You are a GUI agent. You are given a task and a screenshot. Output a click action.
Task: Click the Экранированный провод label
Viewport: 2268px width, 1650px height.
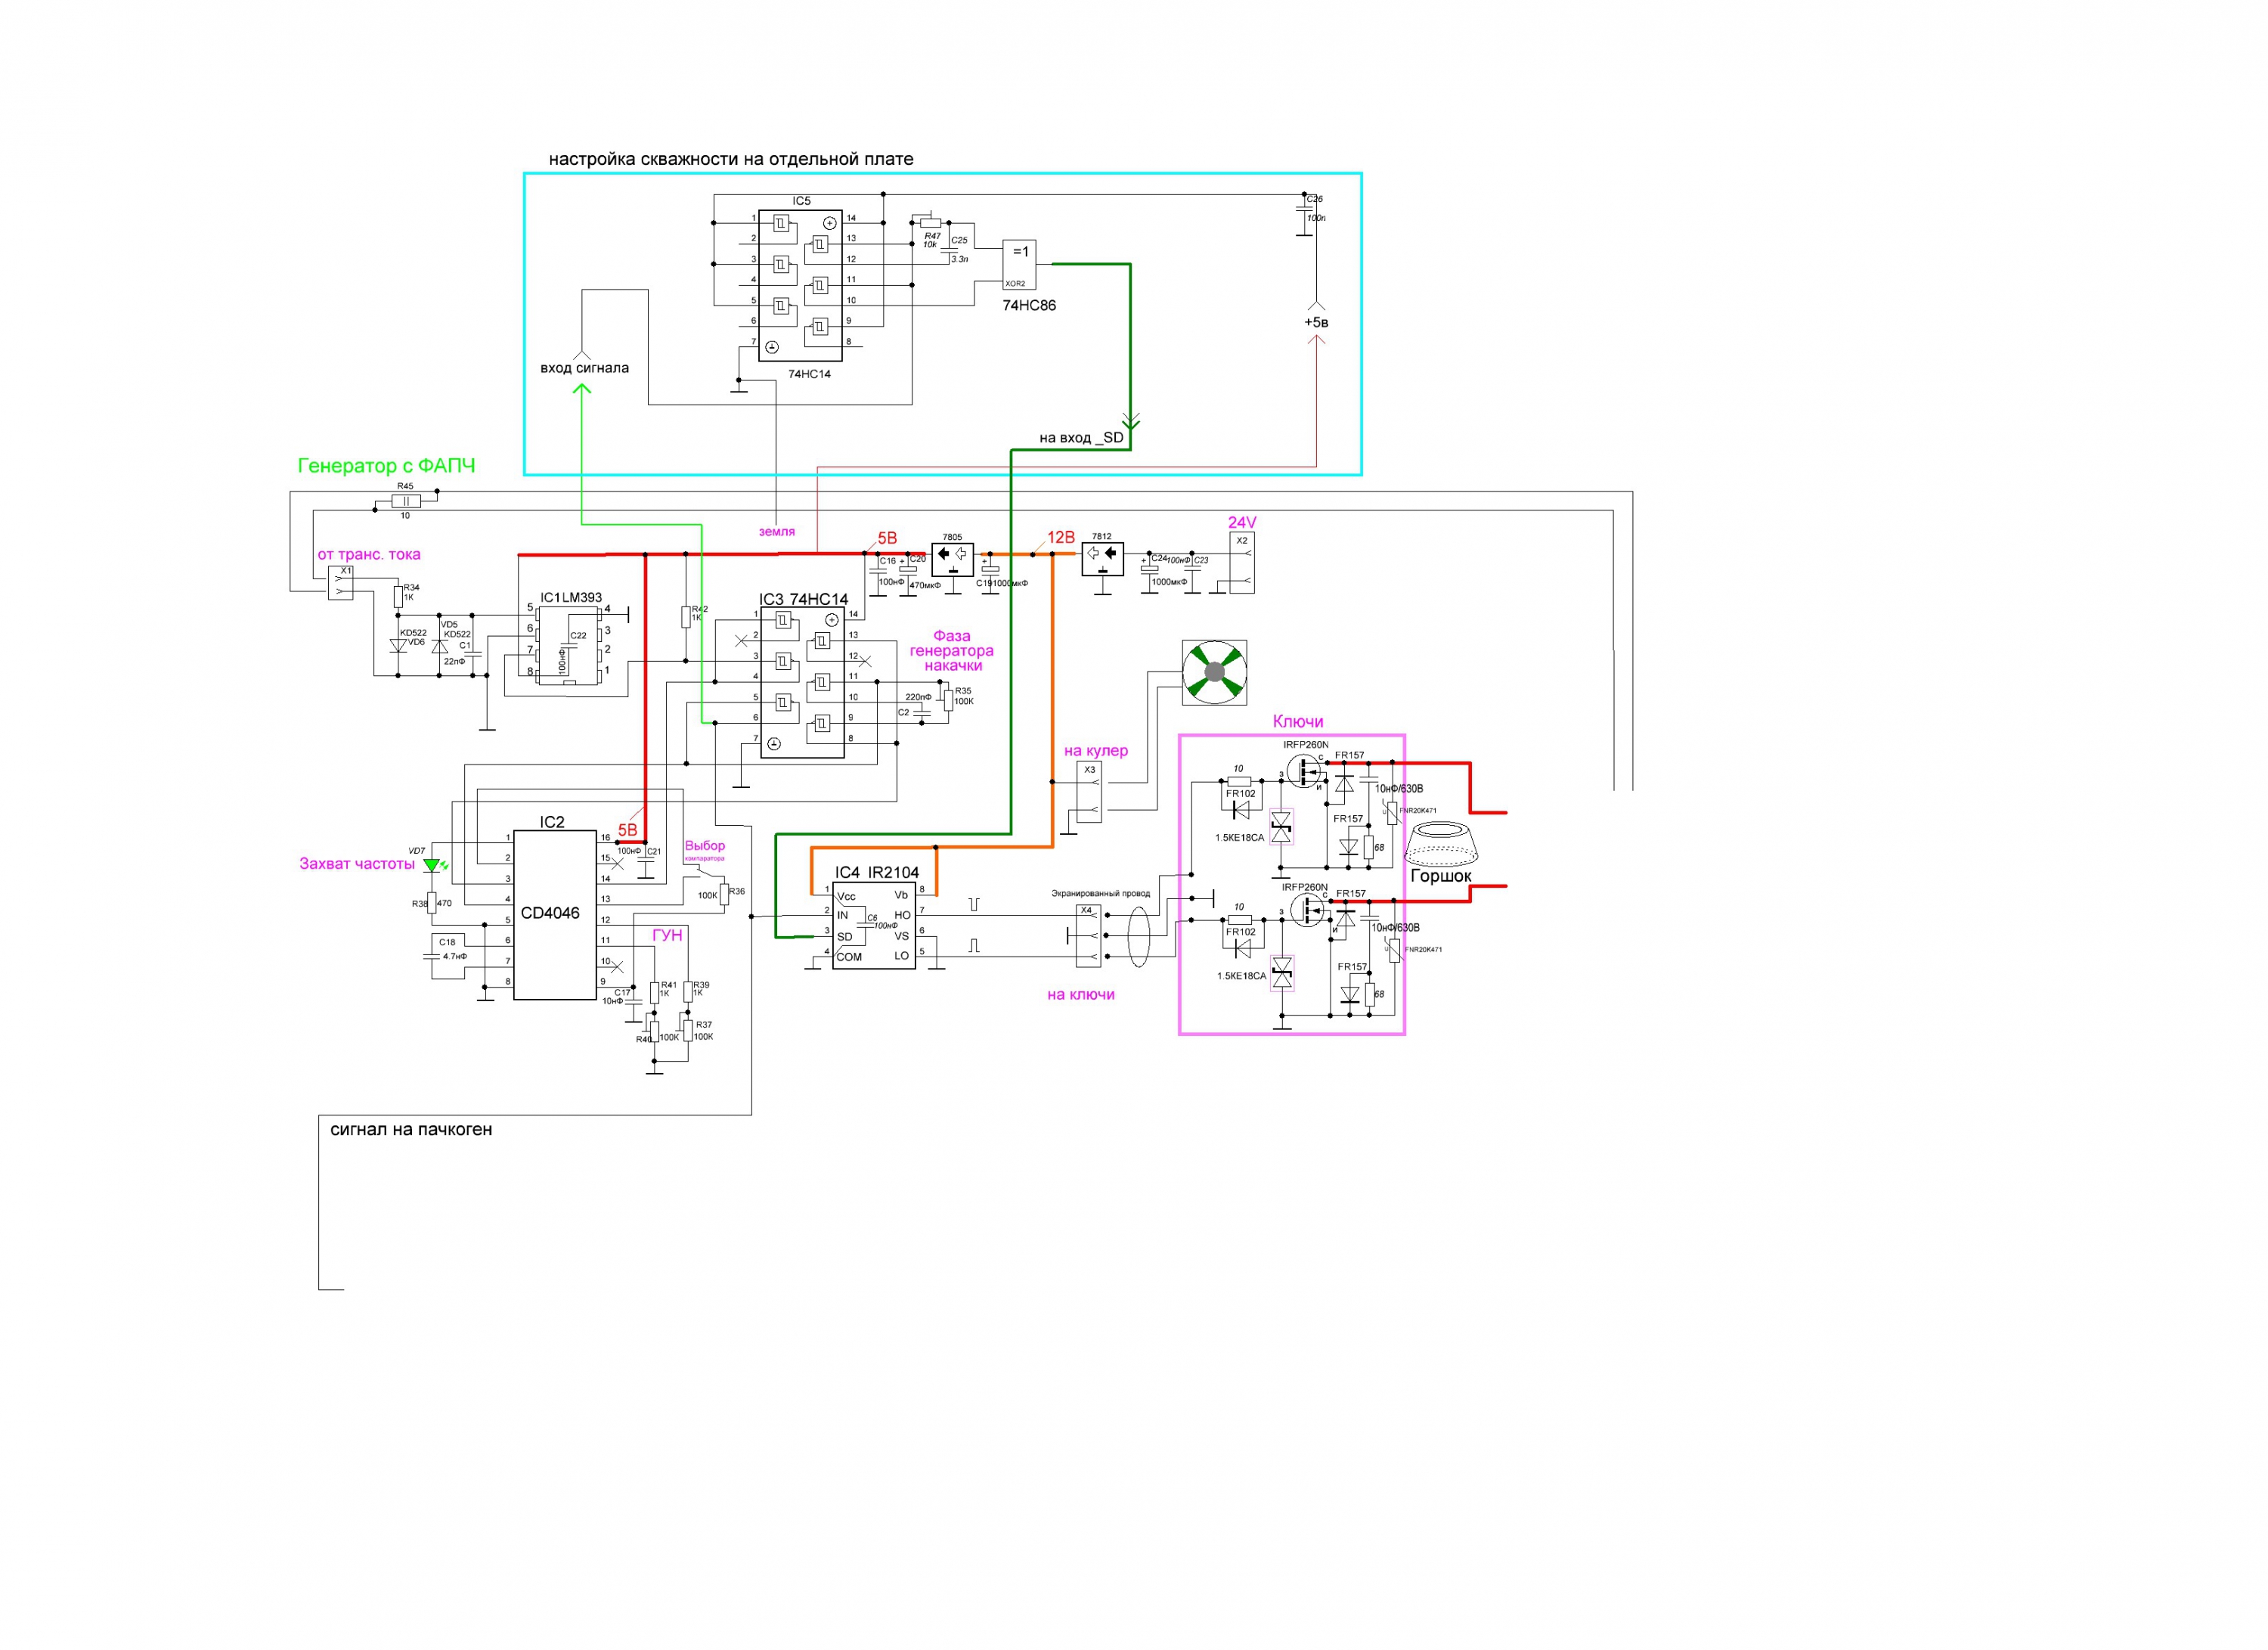[1100, 894]
